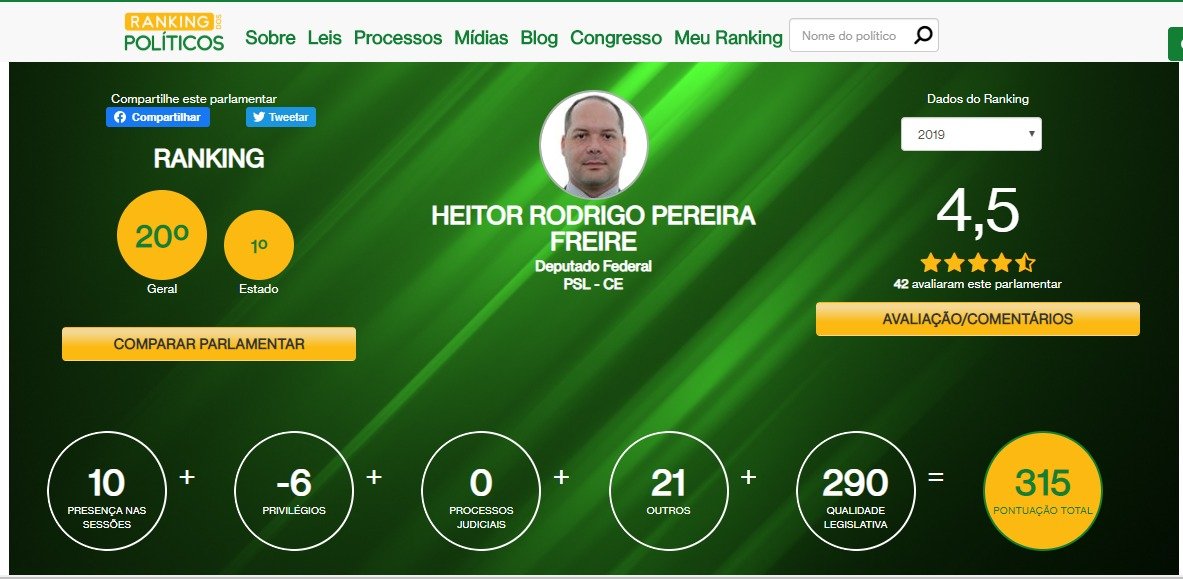Open the Leis menu item
This screenshot has height=579, width=1183.
point(324,38)
